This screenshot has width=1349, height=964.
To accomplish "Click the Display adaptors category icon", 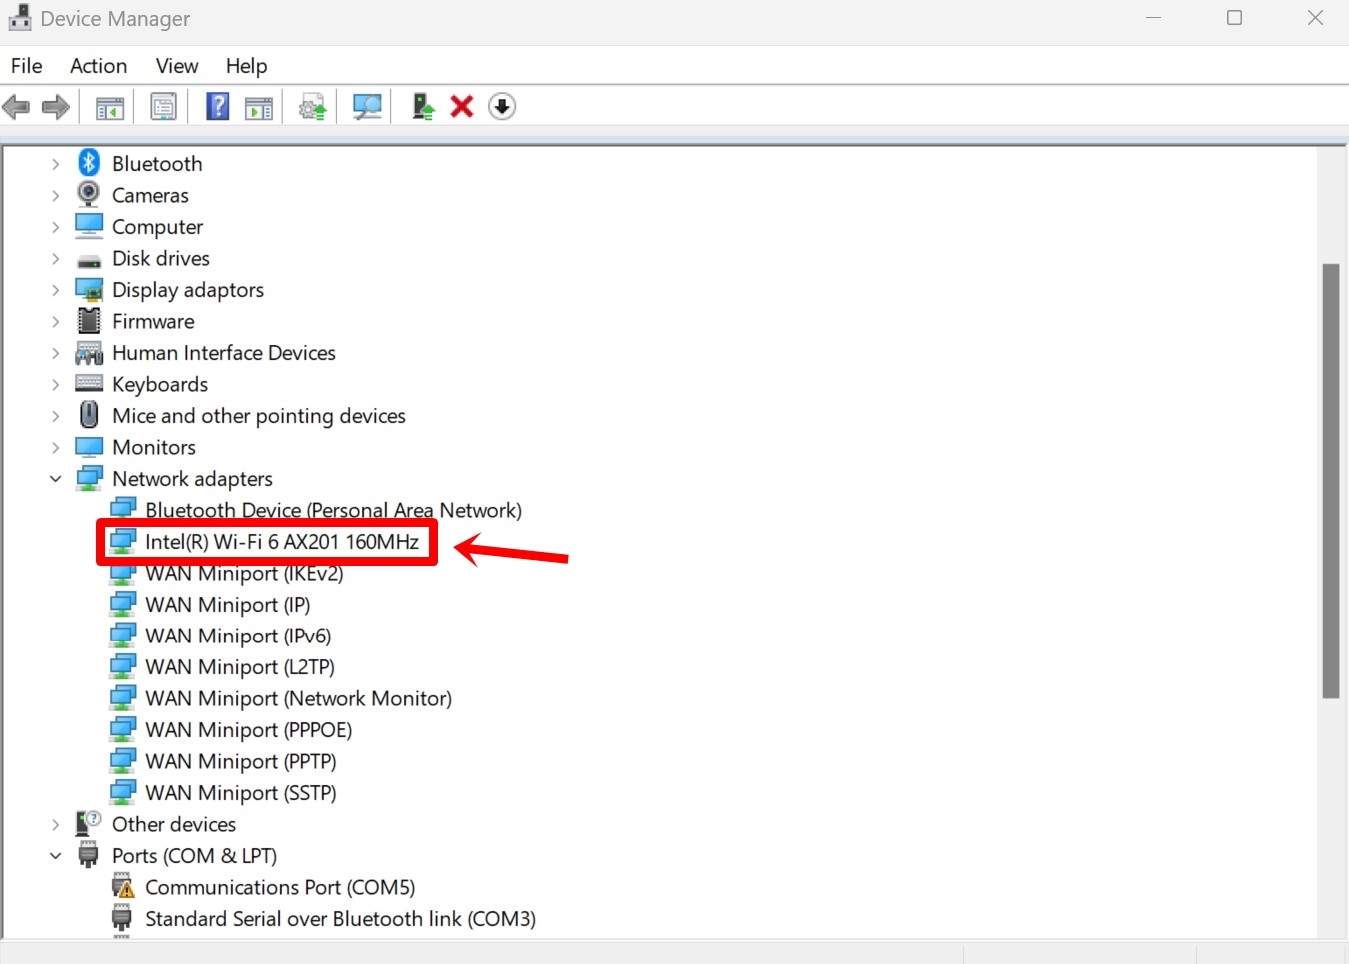I will (89, 290).
